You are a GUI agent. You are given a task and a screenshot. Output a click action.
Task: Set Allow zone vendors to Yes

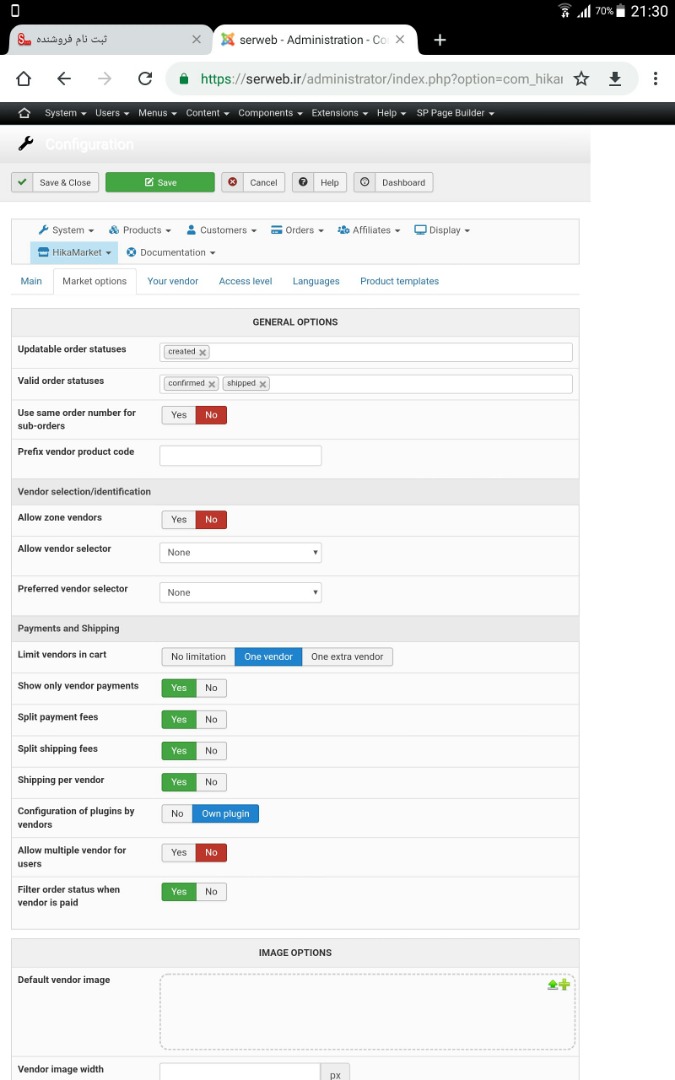click(179, 519)
